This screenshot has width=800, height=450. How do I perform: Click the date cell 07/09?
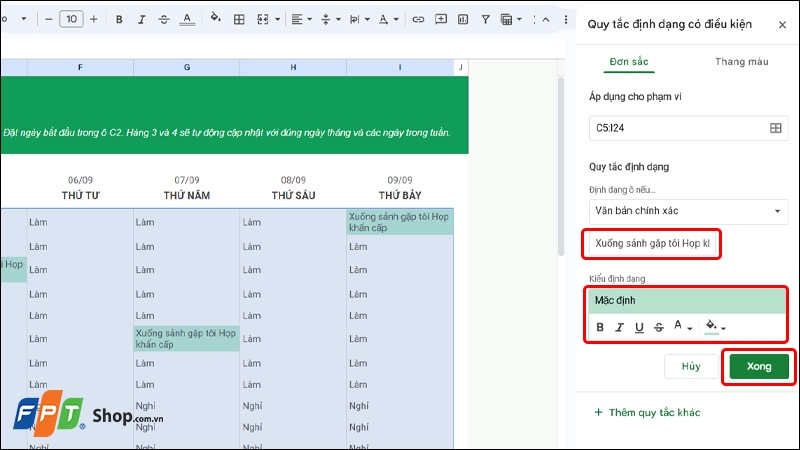point(187,180)
